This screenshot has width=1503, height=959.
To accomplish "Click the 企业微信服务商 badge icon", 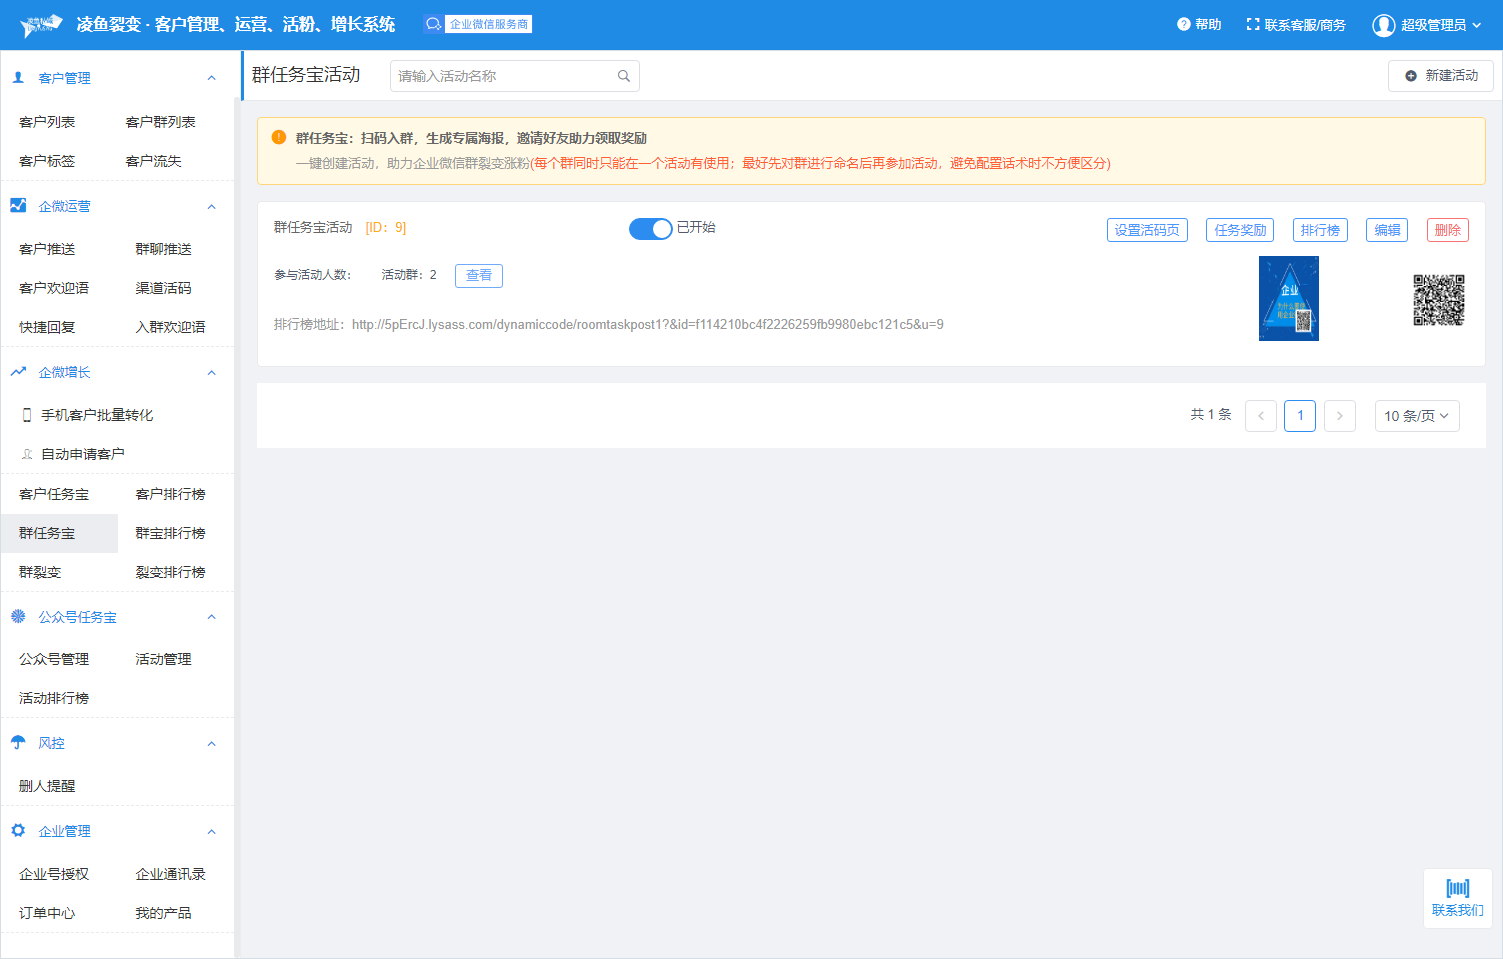I will (433, 24).
